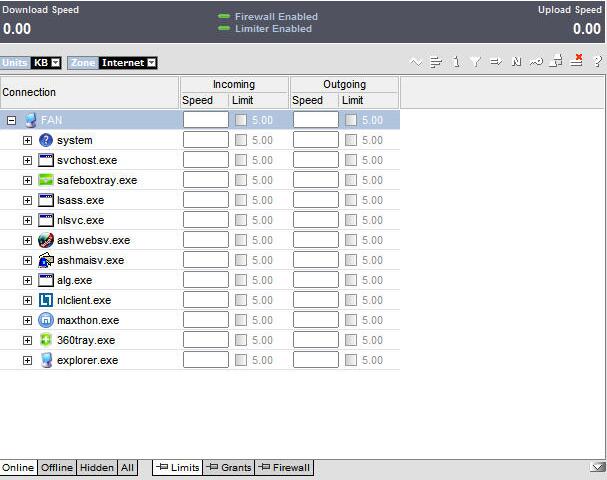
Task: Click the ashmaisv.exe mail icon
Action: pos(46,260)
